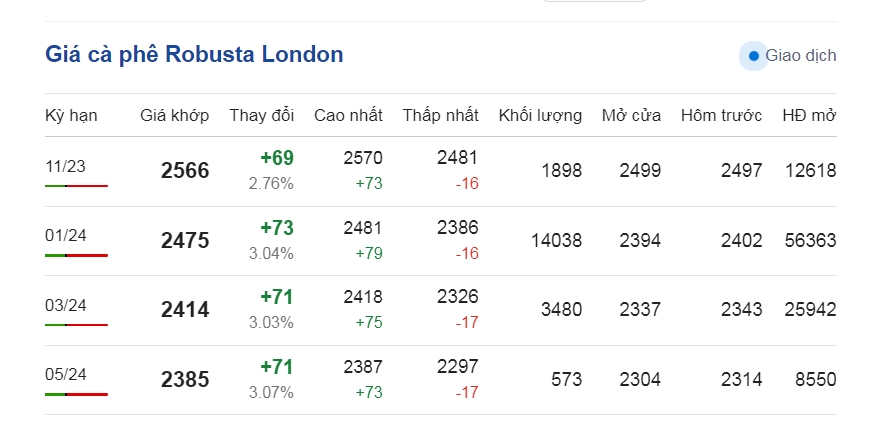
Task: Open the Giá cà phê Robusta London heading
Action: (194, 54)
